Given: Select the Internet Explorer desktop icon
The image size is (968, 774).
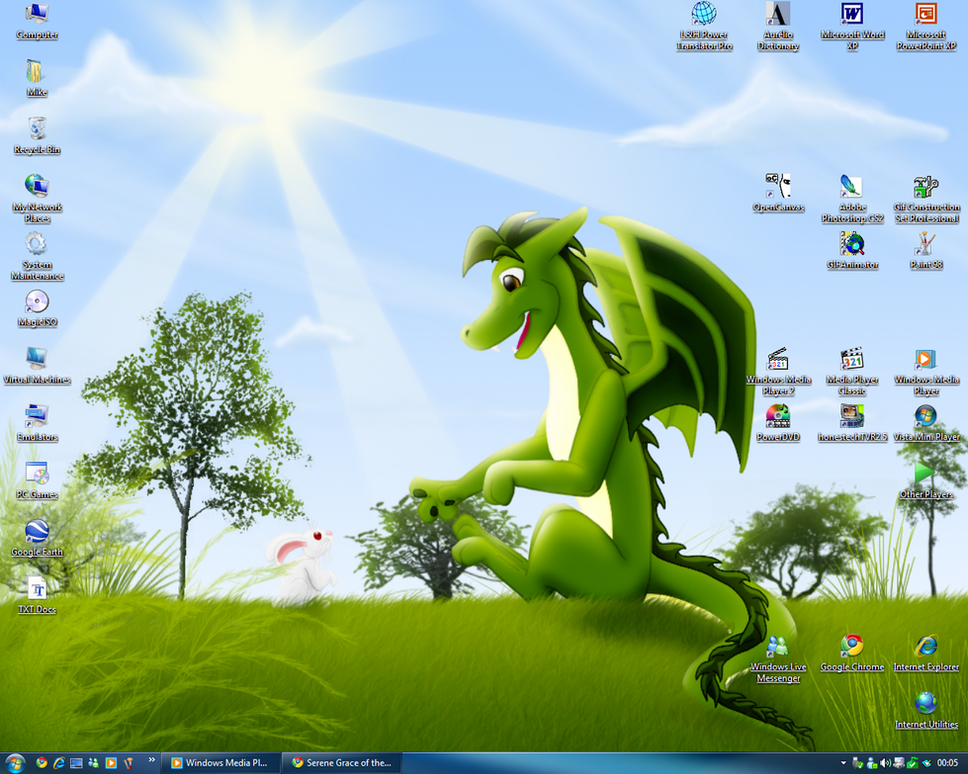Looking at the screenshot, I should pos(926,654).
